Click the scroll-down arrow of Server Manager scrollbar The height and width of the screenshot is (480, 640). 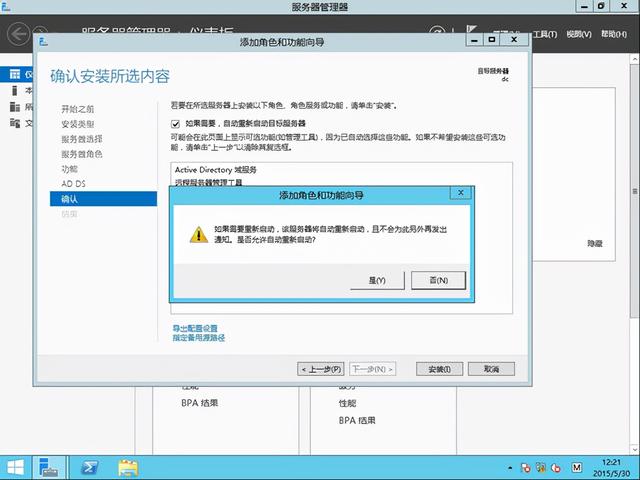(635, 450)
